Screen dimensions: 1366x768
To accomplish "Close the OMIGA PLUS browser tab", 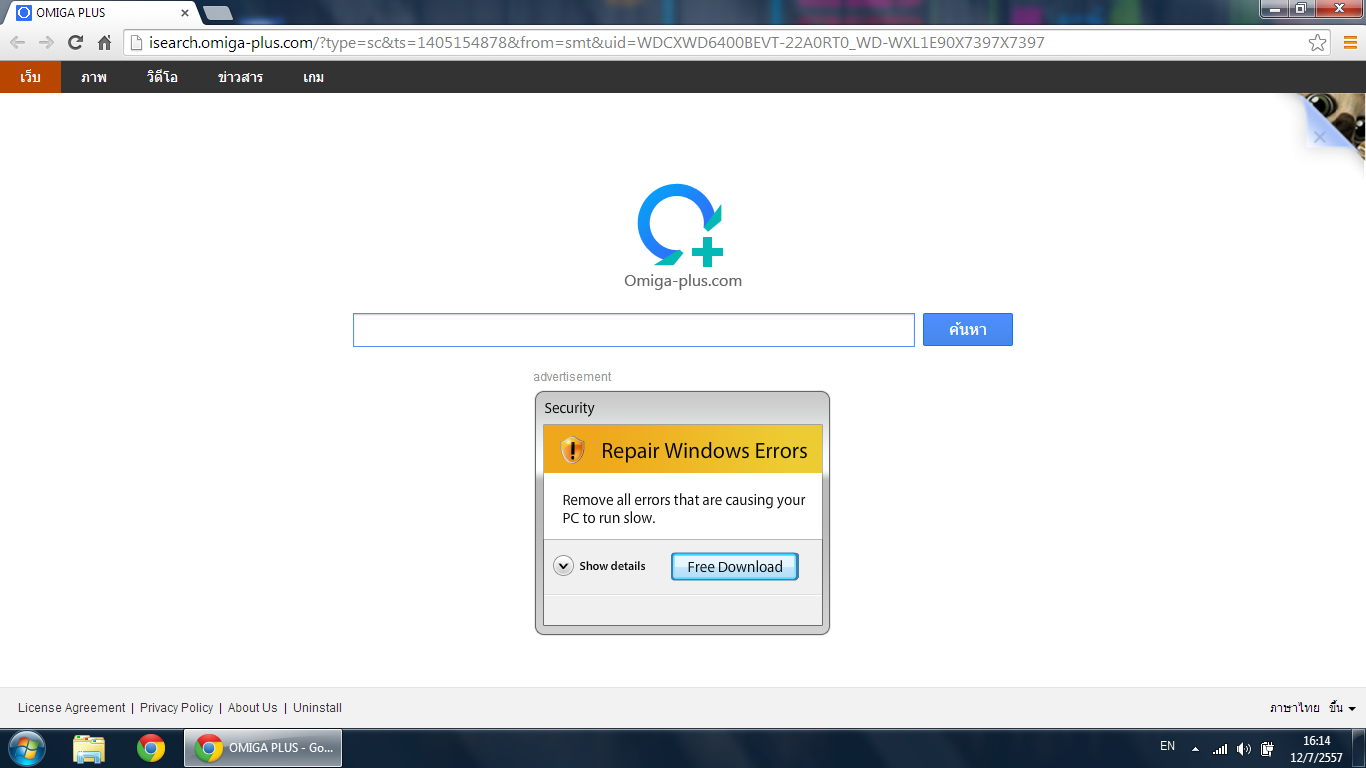I will [184, 13].
